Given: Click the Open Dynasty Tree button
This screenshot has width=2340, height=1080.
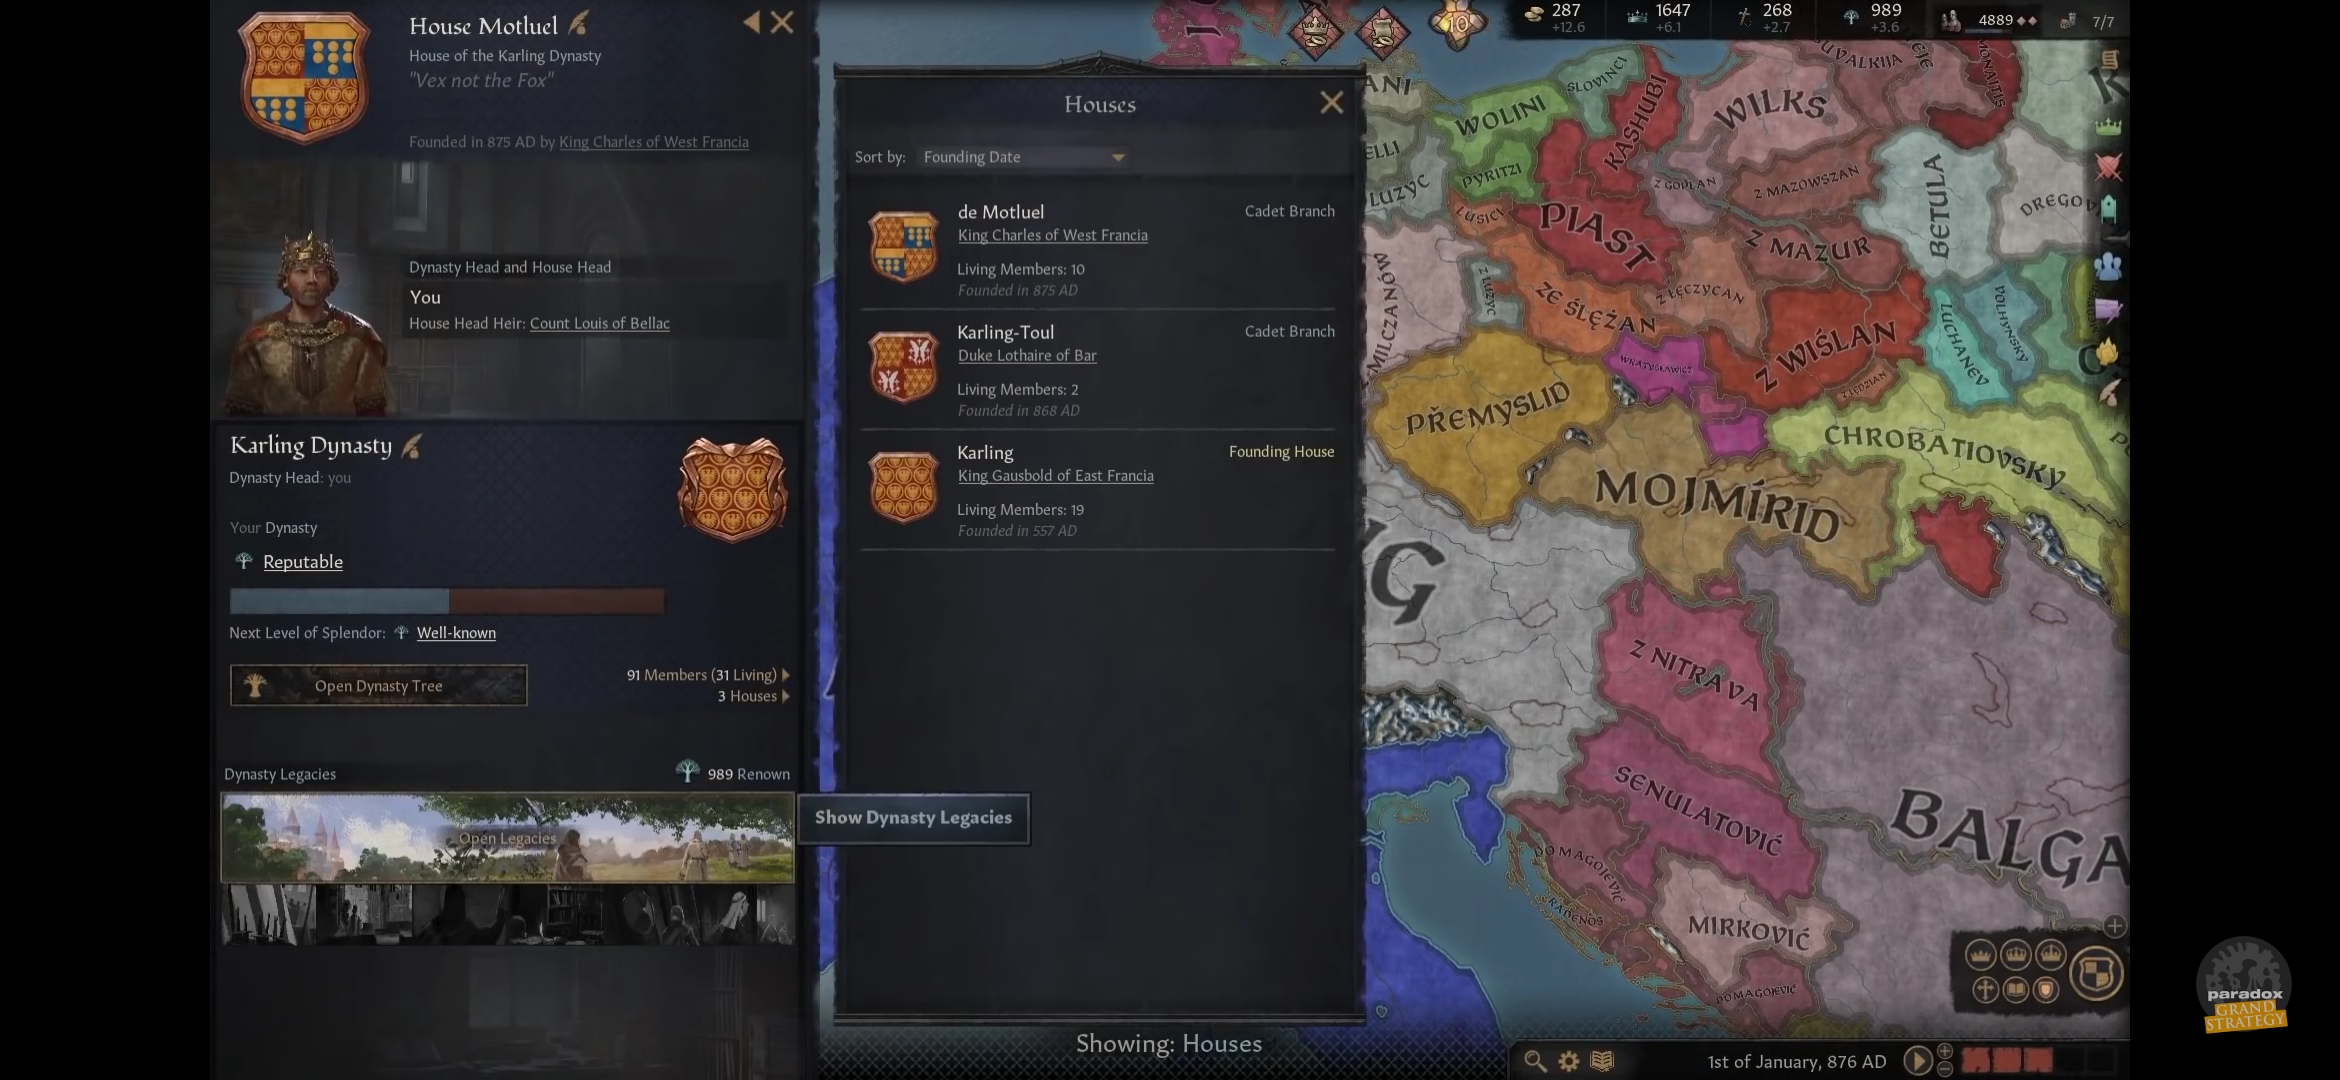Looking at the screenshot, I should (x=379, y=686).
